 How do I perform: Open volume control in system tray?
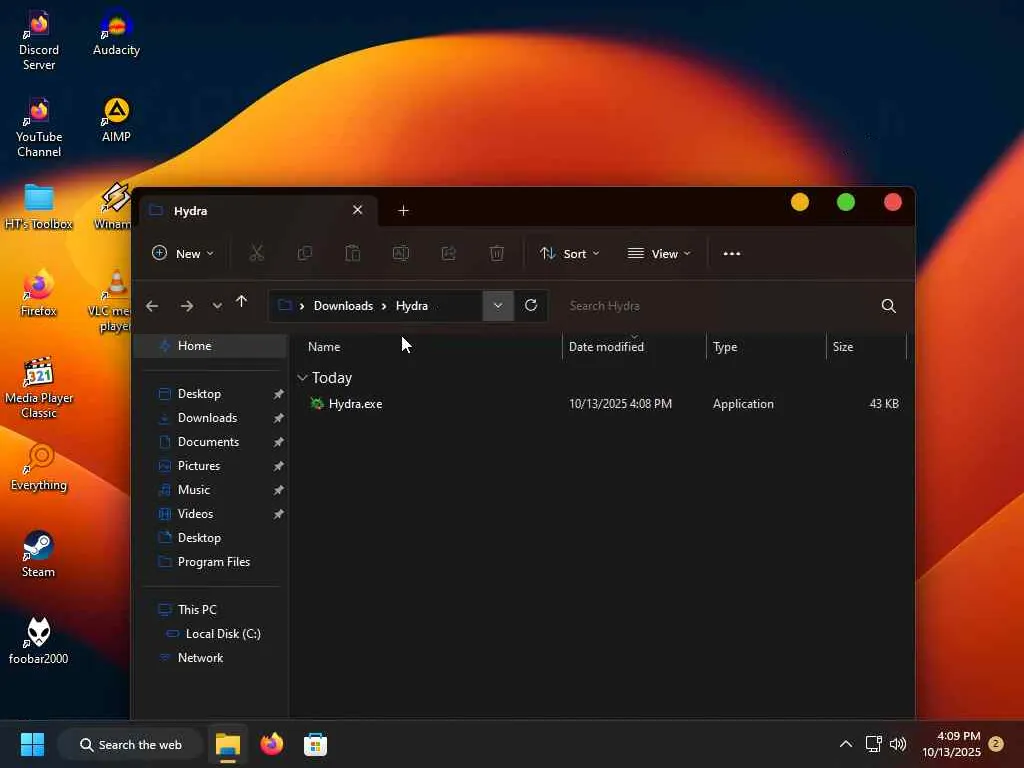898,744
